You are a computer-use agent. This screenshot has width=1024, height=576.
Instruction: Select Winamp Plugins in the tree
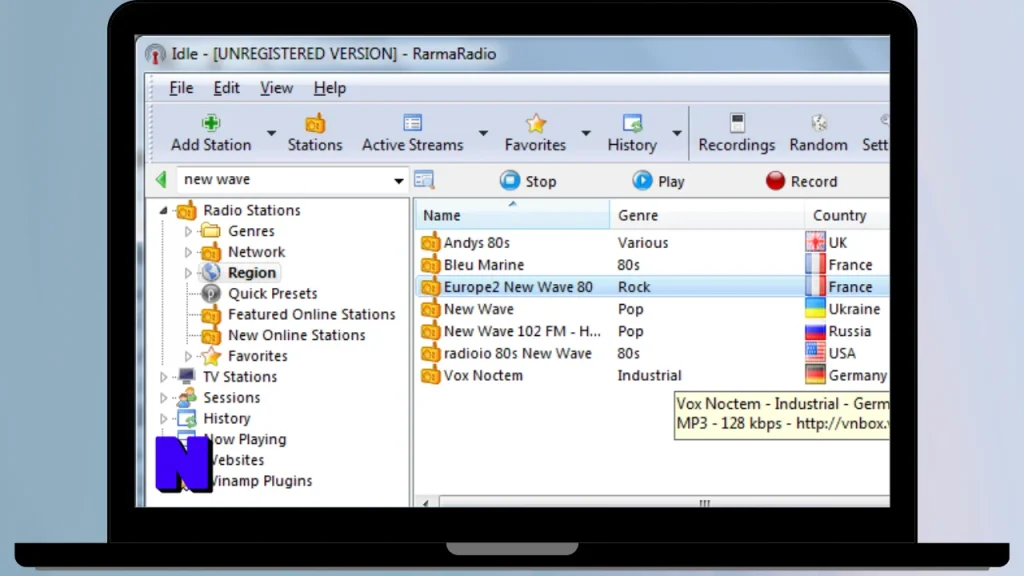click(x=263, y=481)
